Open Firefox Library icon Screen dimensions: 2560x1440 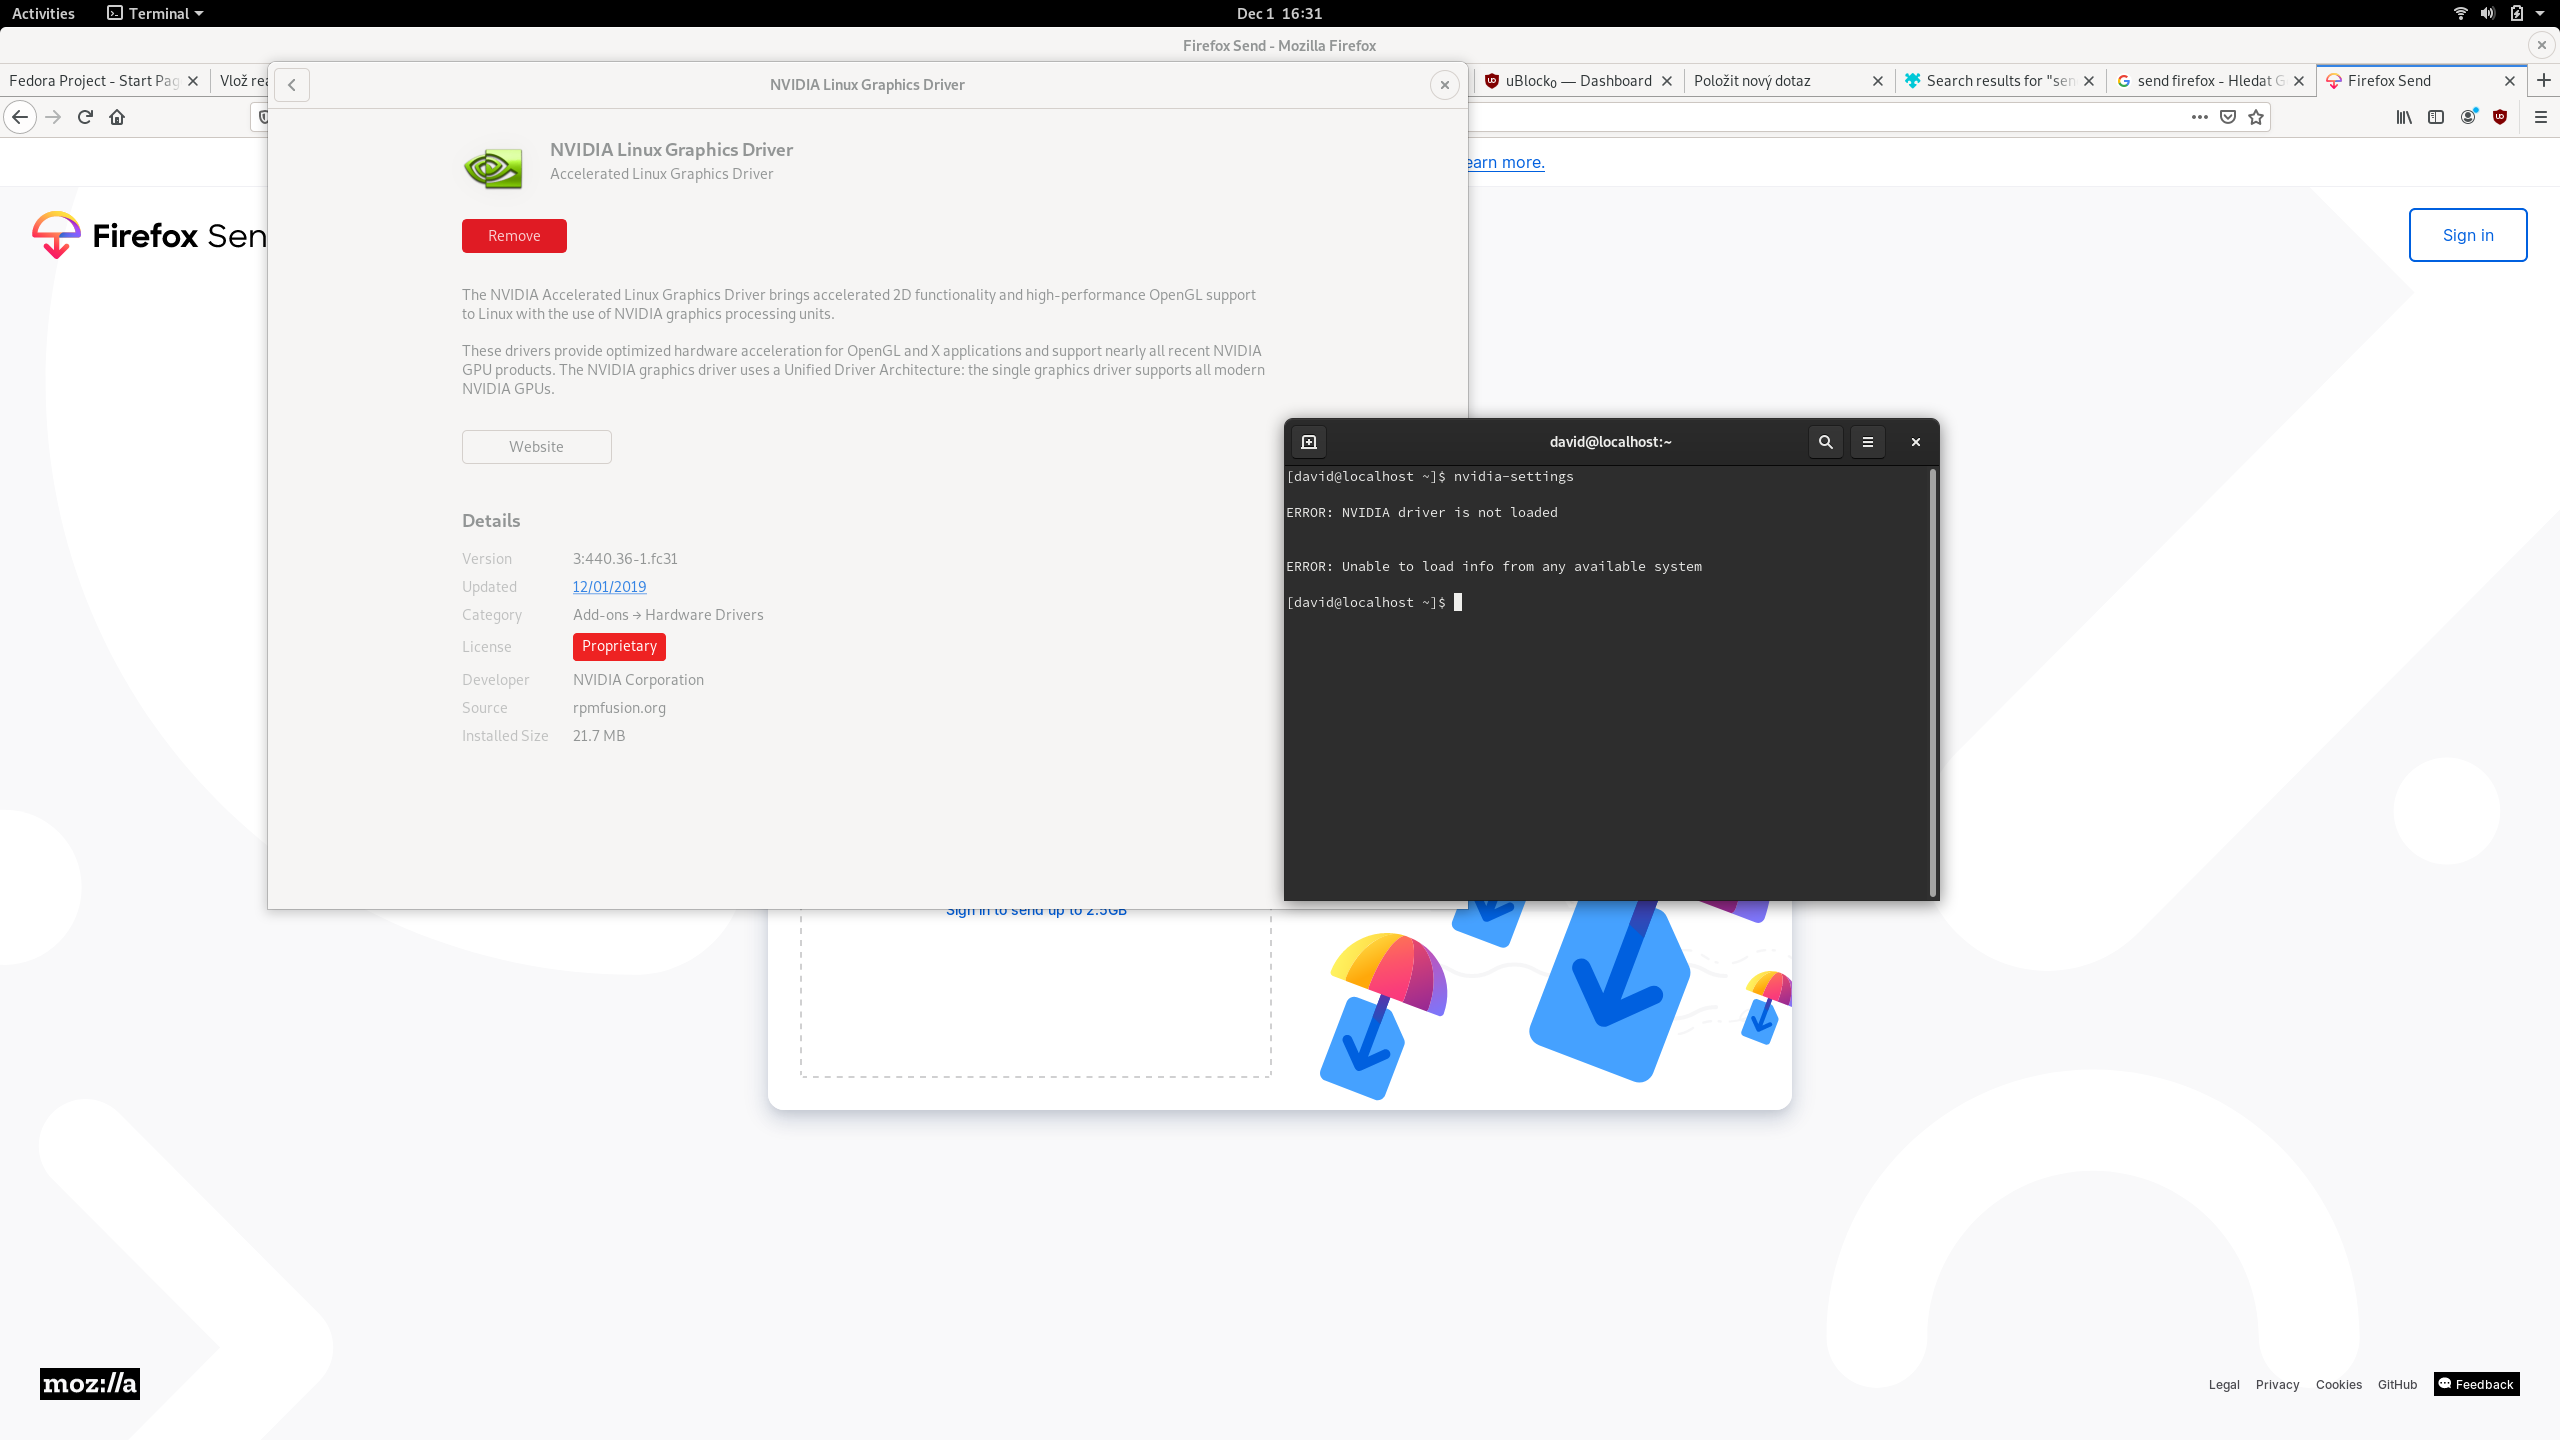[x=2404, y=117]
